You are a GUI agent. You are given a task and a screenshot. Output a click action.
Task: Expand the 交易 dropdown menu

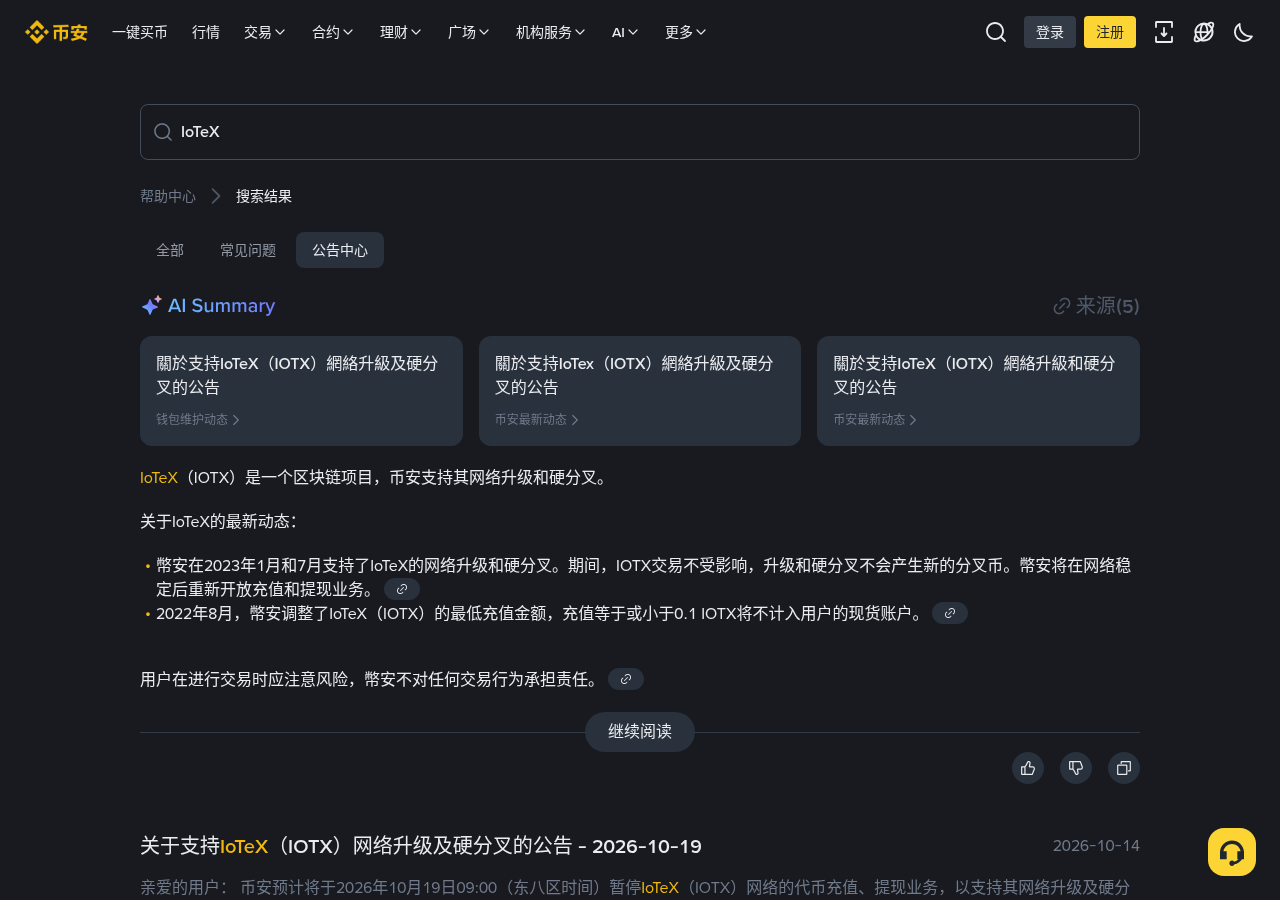click(265, 32)
